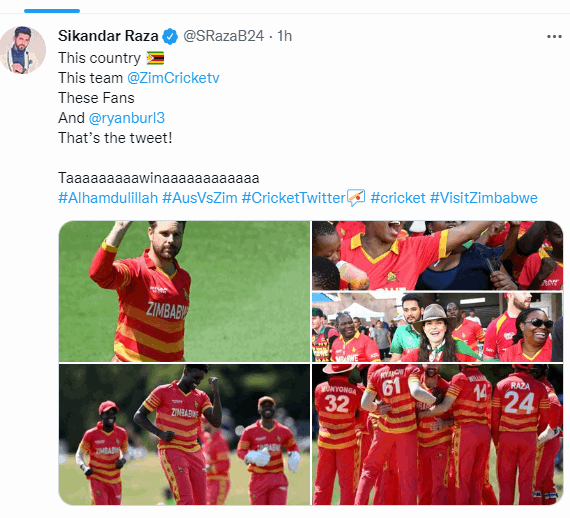Screen dimensions: 570x518
Task: Open the tweet's three-dot more options menu
Action: tap(554, 36)
